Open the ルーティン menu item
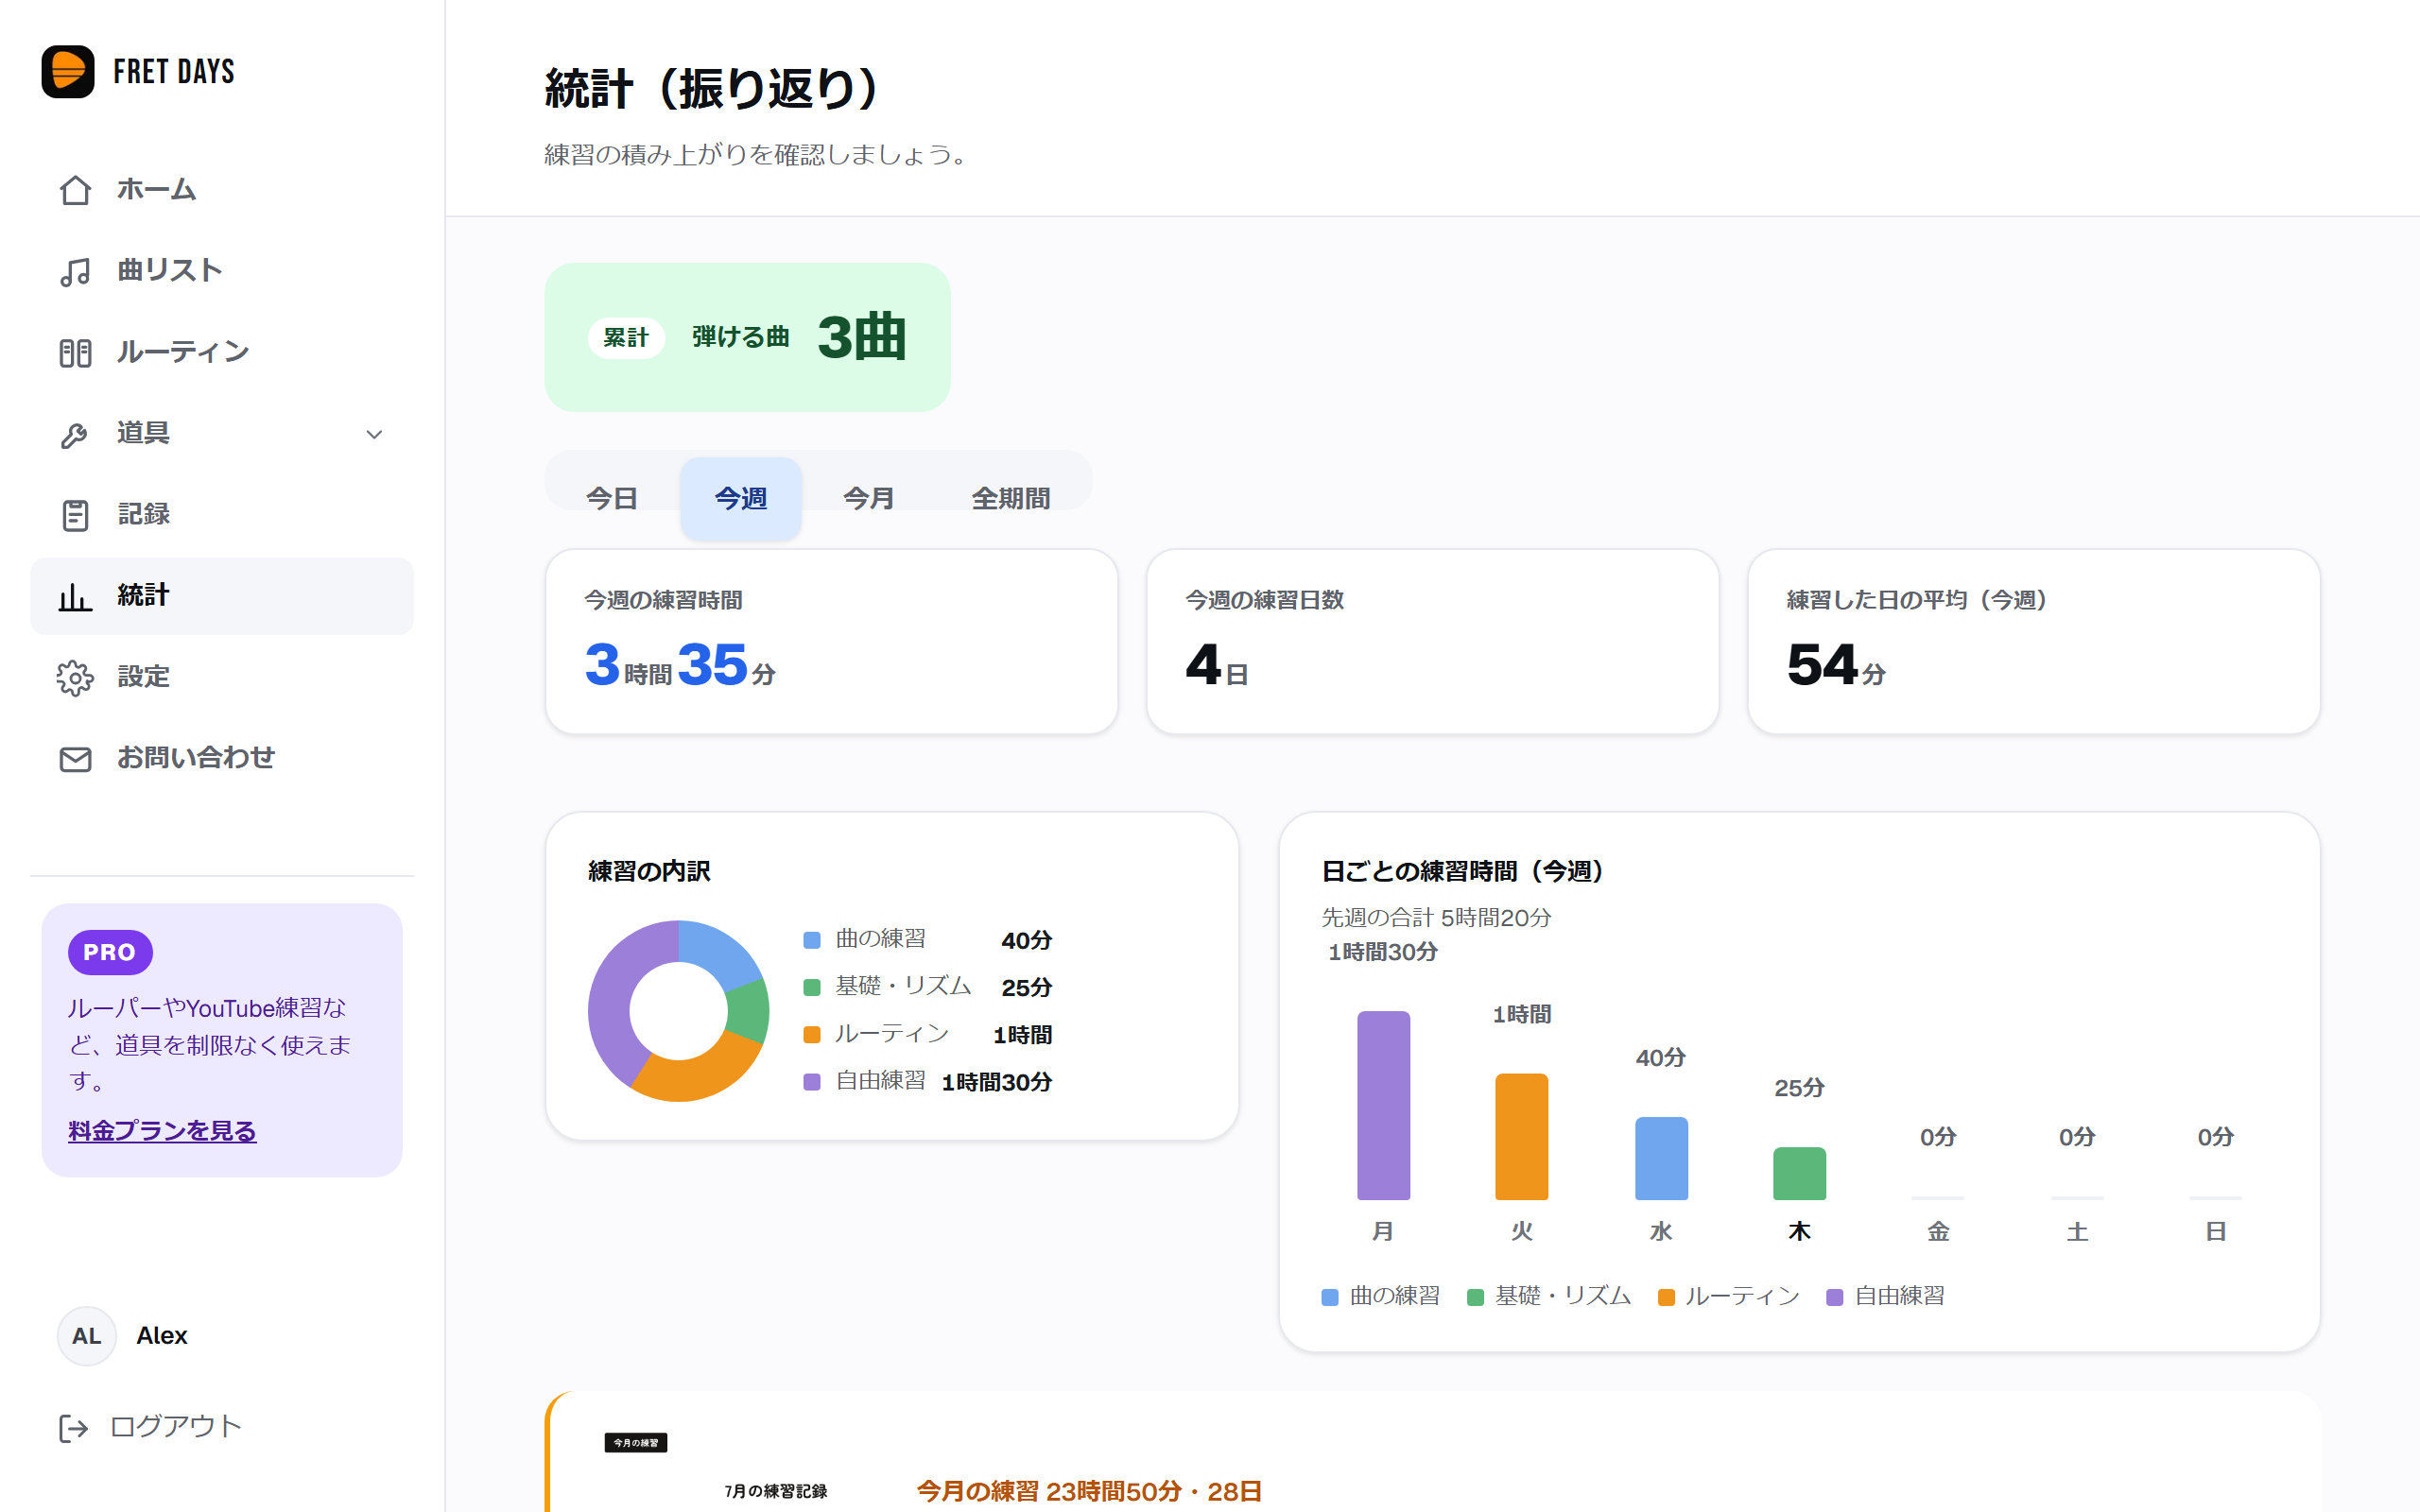 [222, 353]
